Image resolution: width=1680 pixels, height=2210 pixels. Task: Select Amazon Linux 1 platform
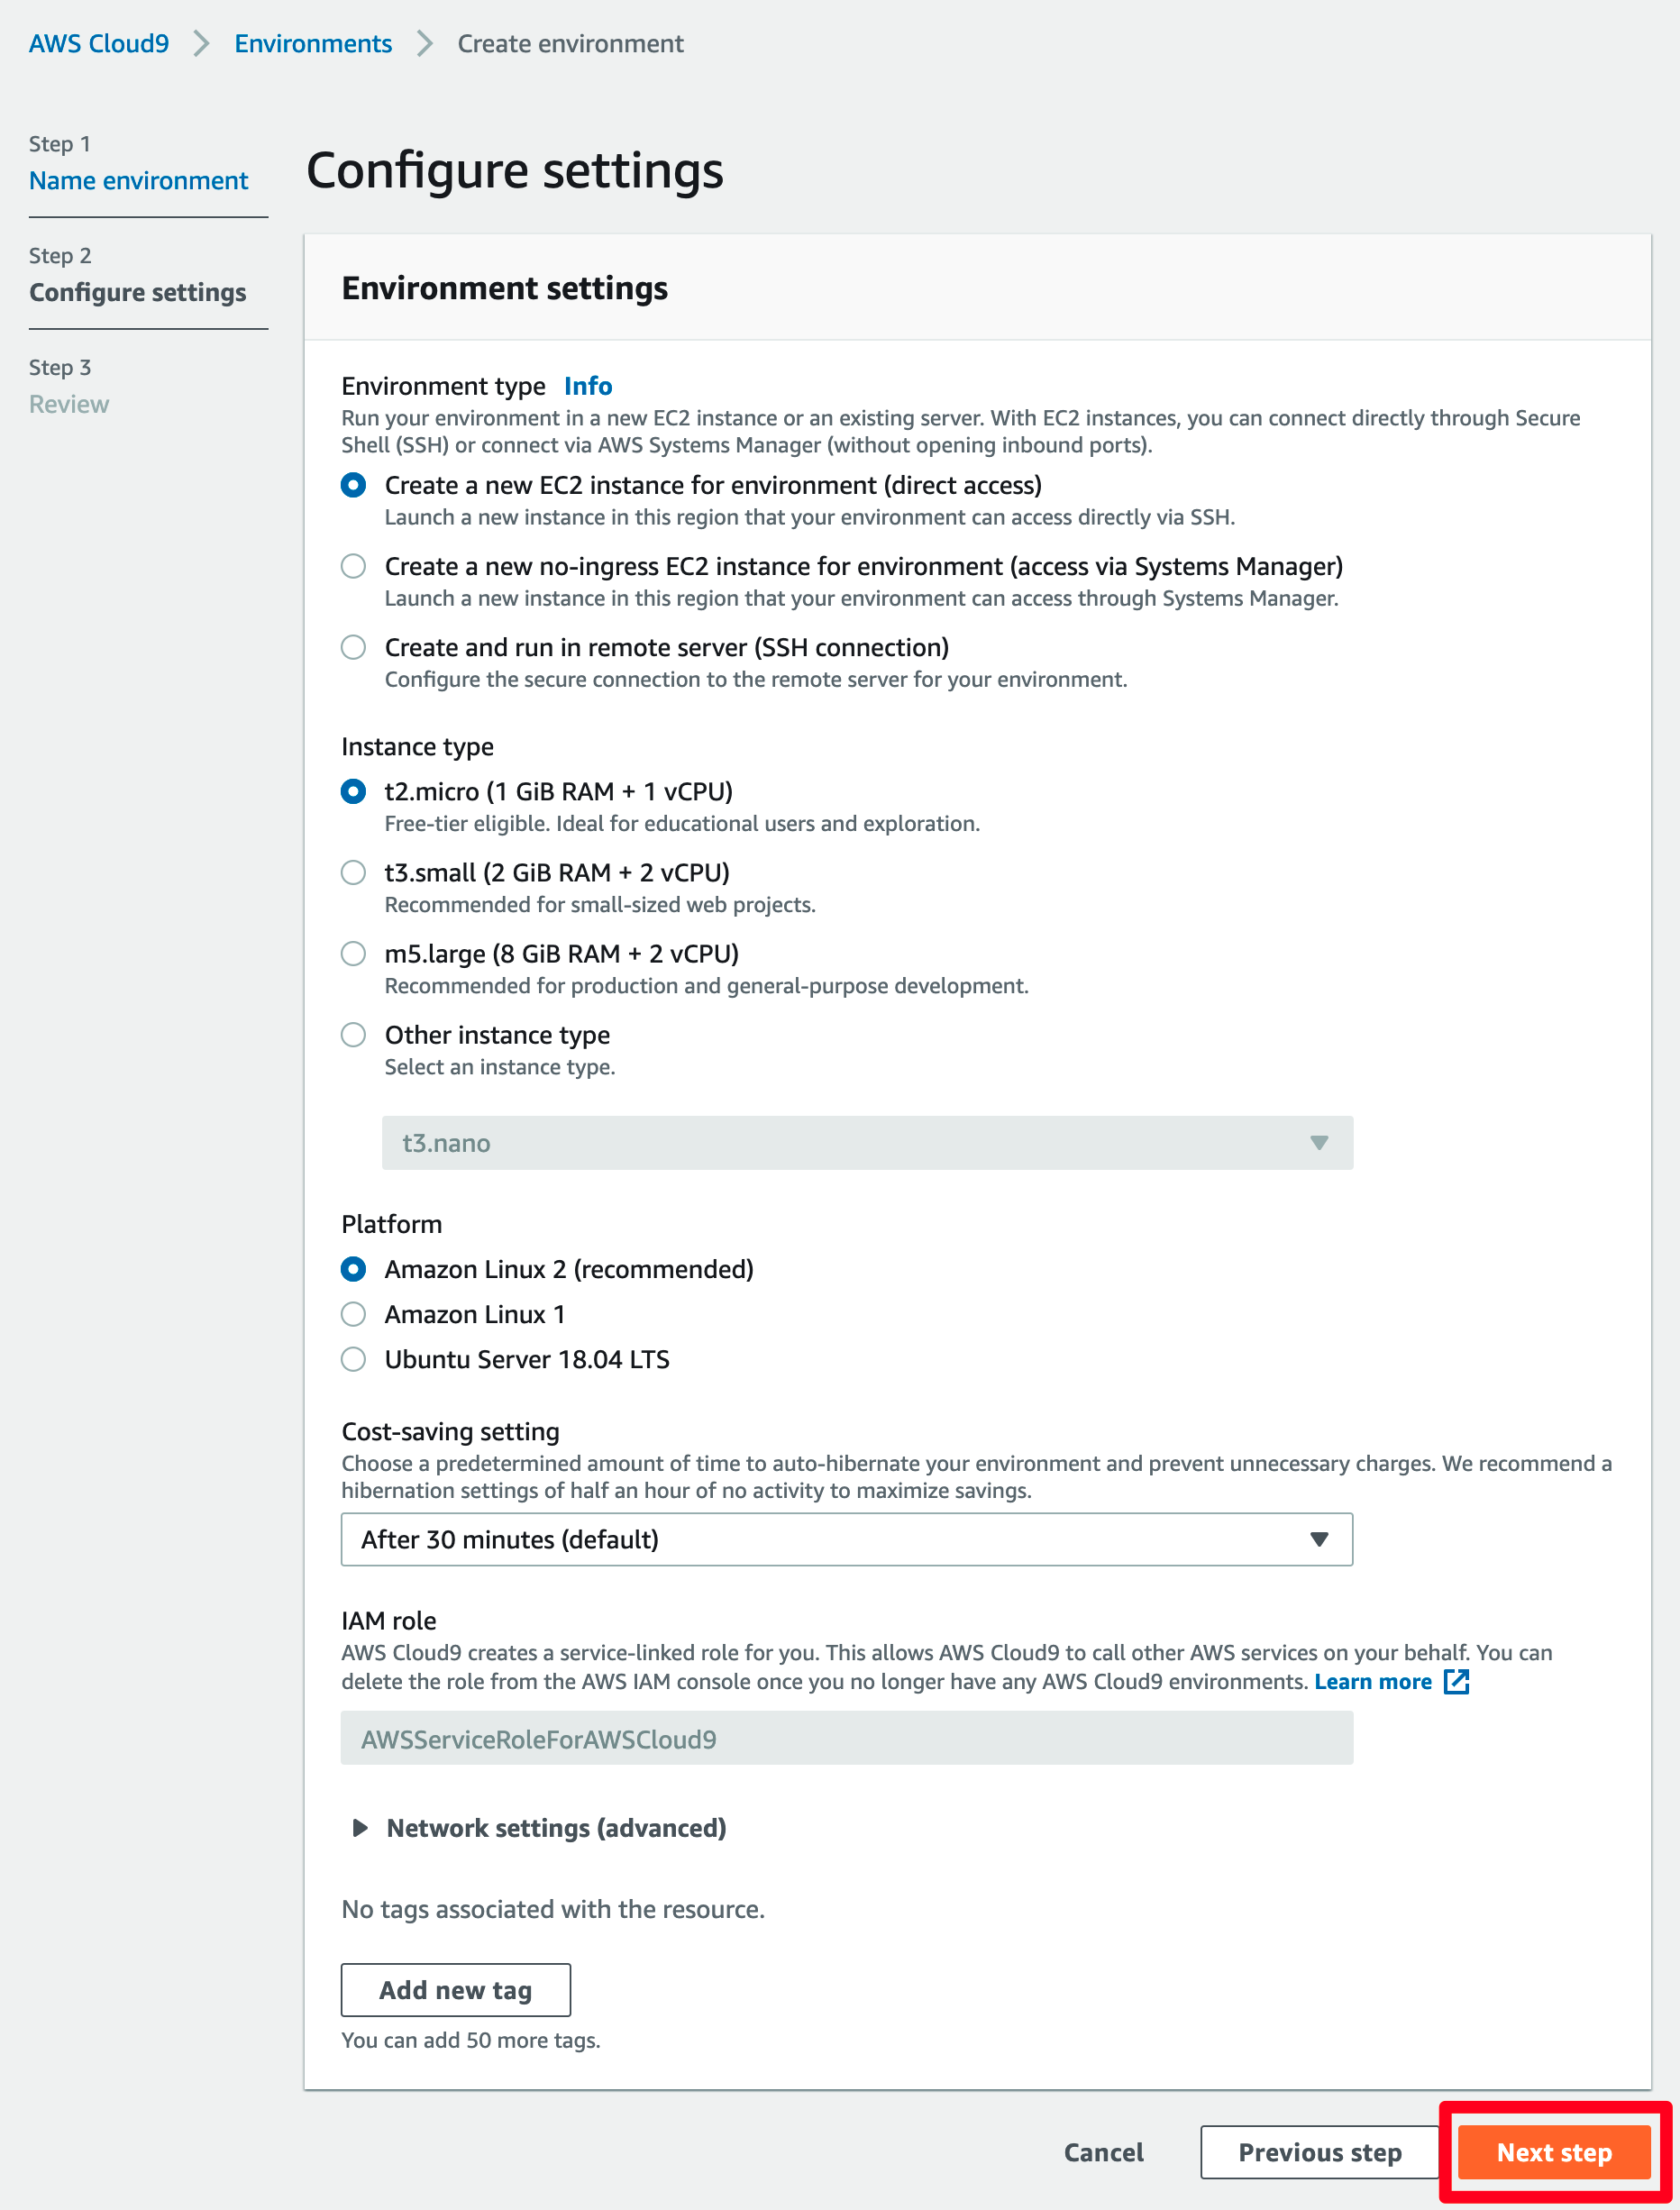[353, 1315]
